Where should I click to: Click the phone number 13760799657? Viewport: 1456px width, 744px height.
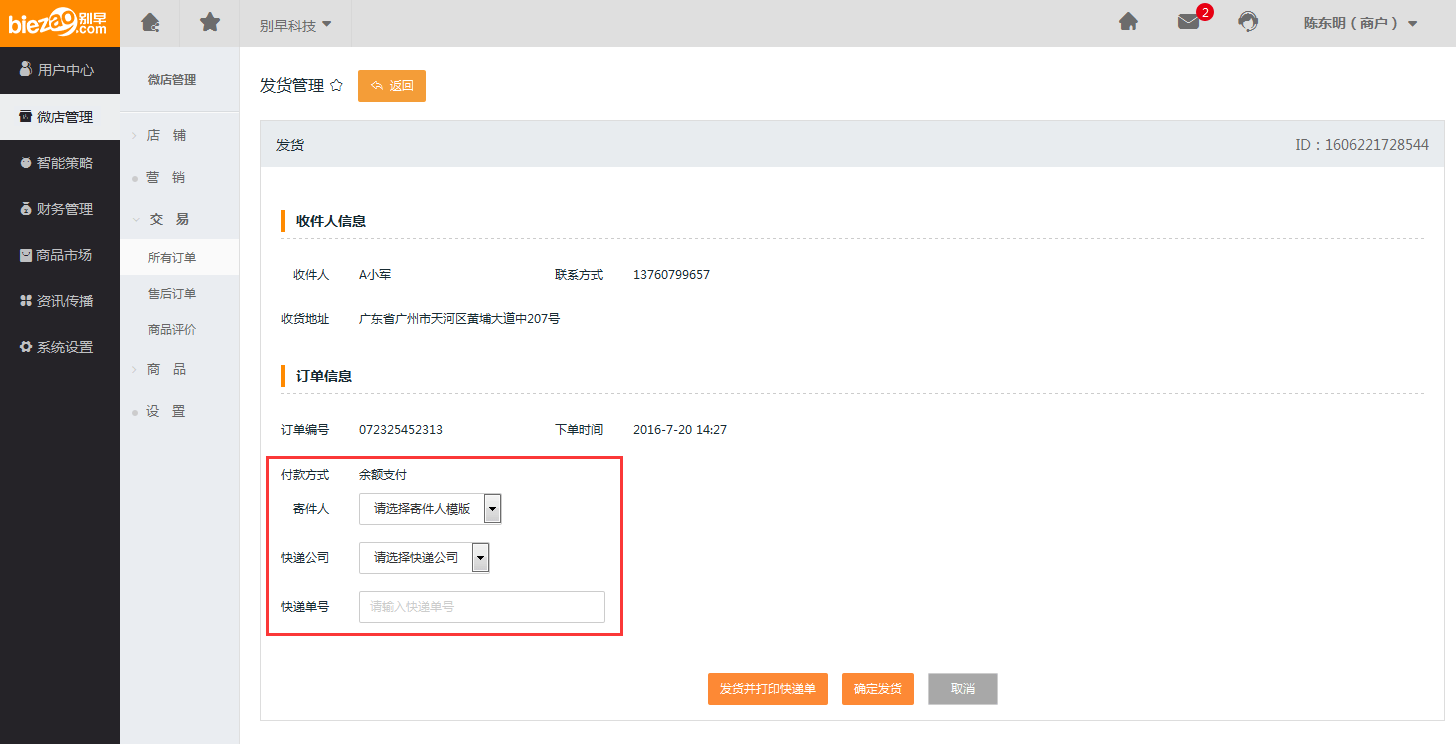point(671,274)
